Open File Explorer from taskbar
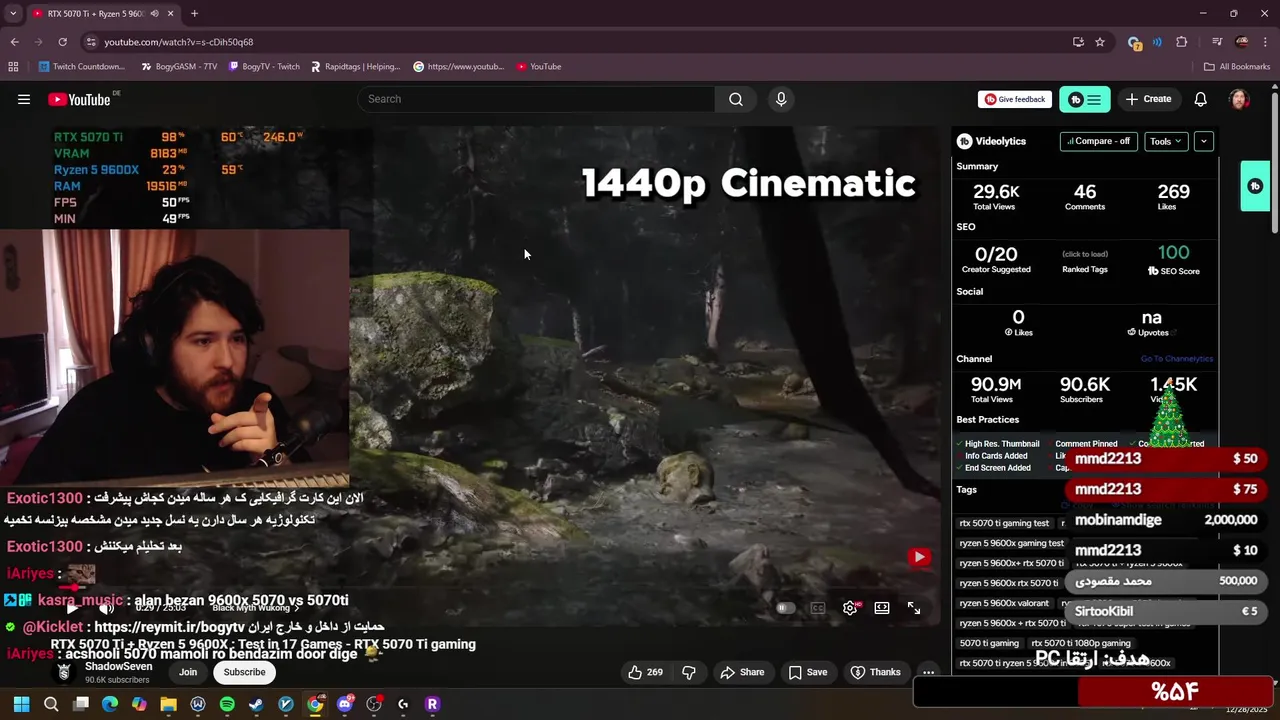Screen dimensions: 1280x720 tap(168, 704)
